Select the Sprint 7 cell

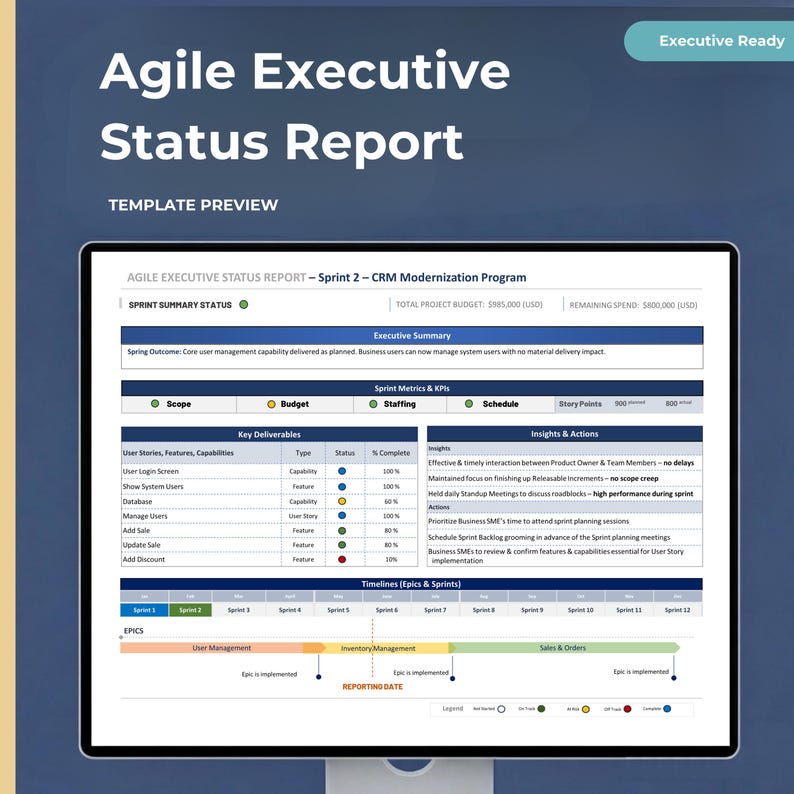435,610
